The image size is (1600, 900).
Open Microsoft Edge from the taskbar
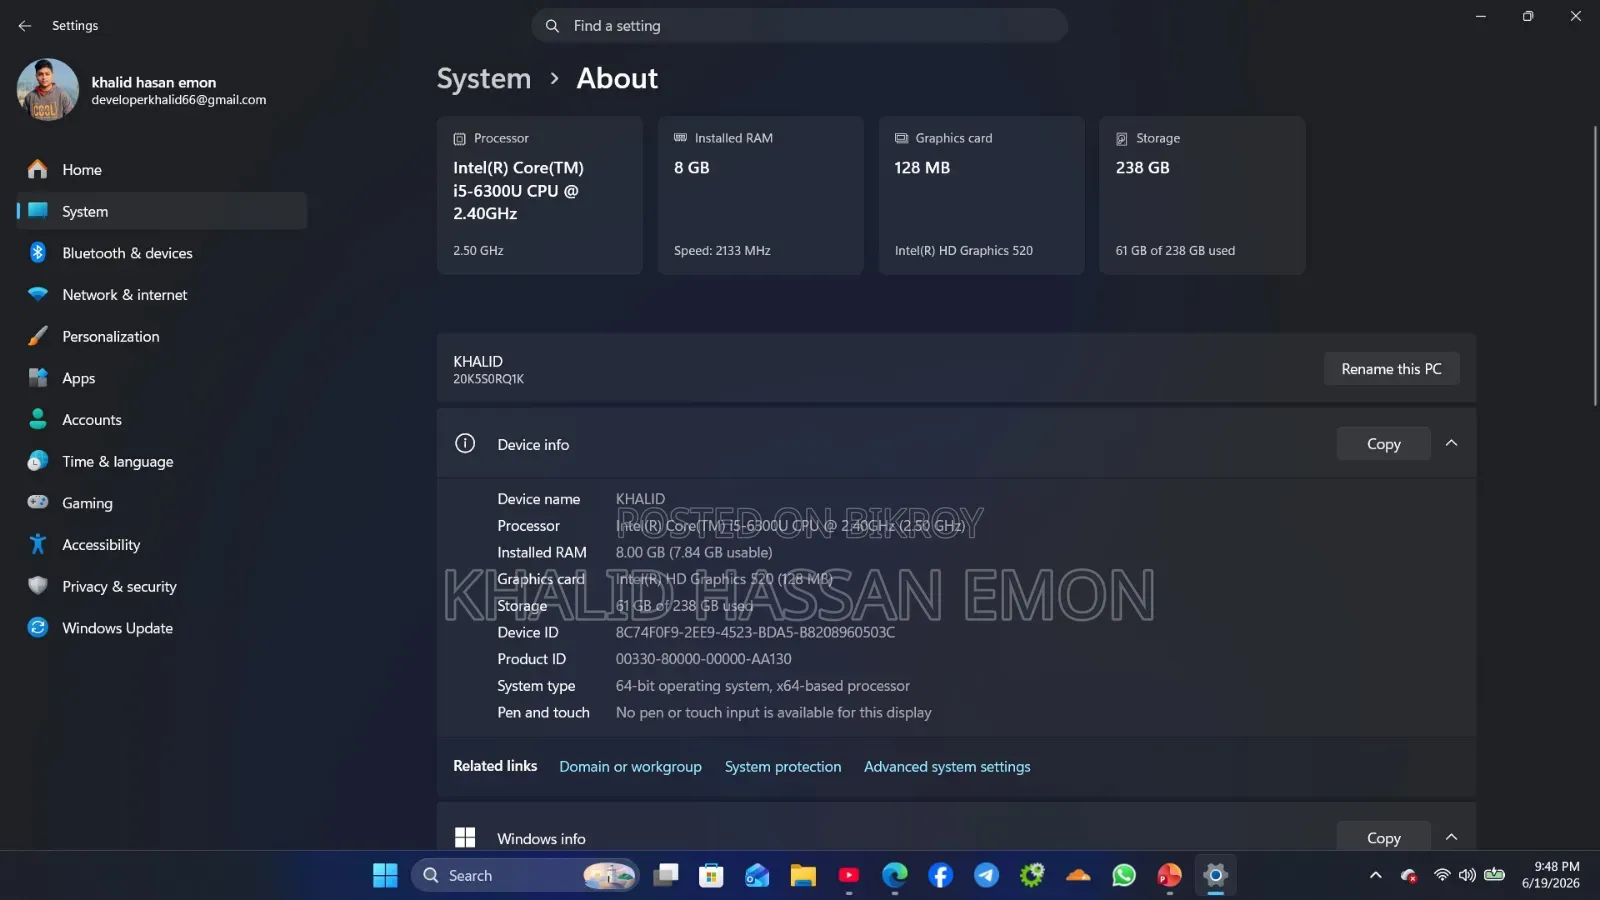(x=895, y=875)
